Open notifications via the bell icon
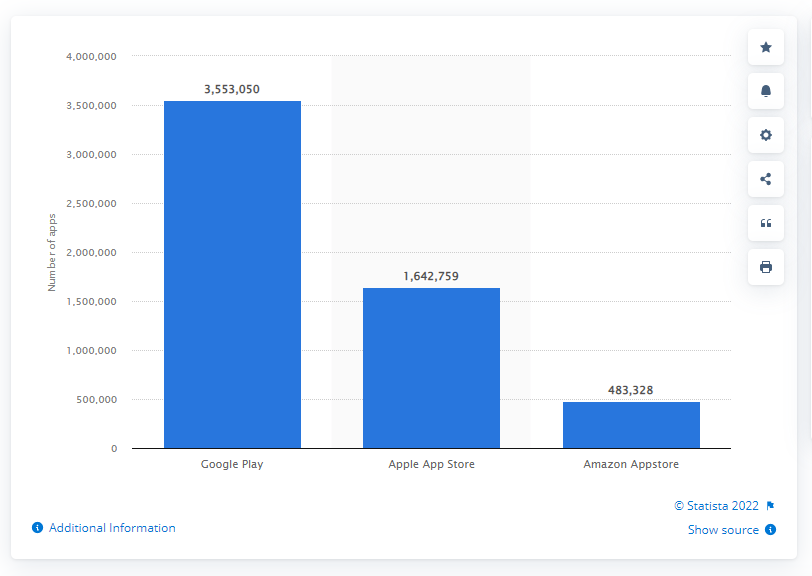 pos(765,91)
